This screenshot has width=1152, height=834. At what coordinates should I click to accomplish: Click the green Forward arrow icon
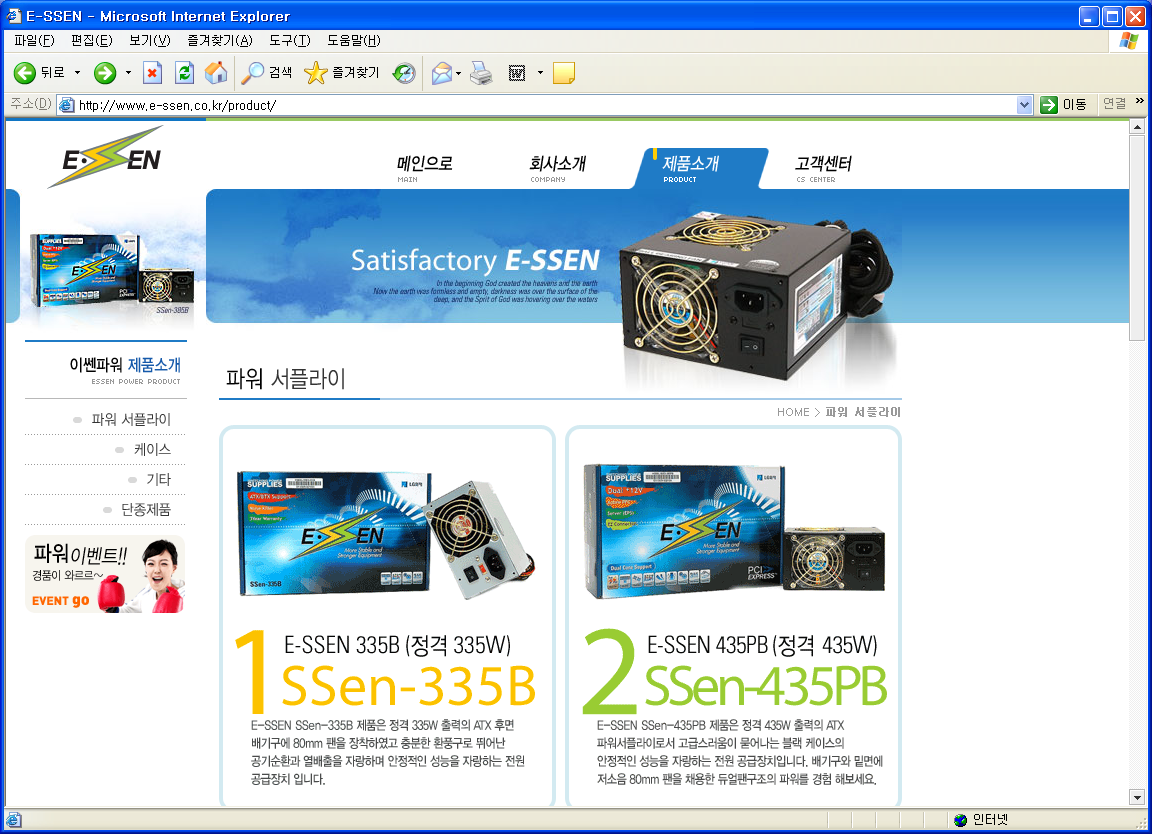point(105,73)
